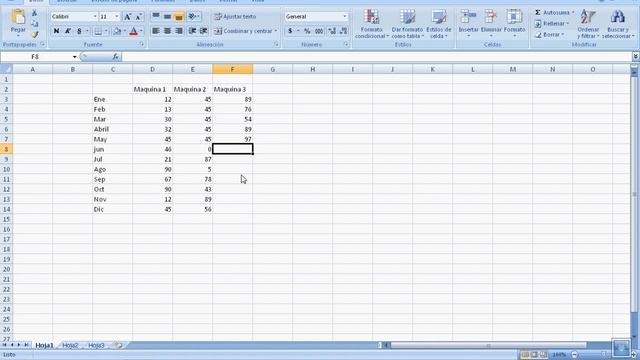Click Combinar y centrar button

pos(245,31)
